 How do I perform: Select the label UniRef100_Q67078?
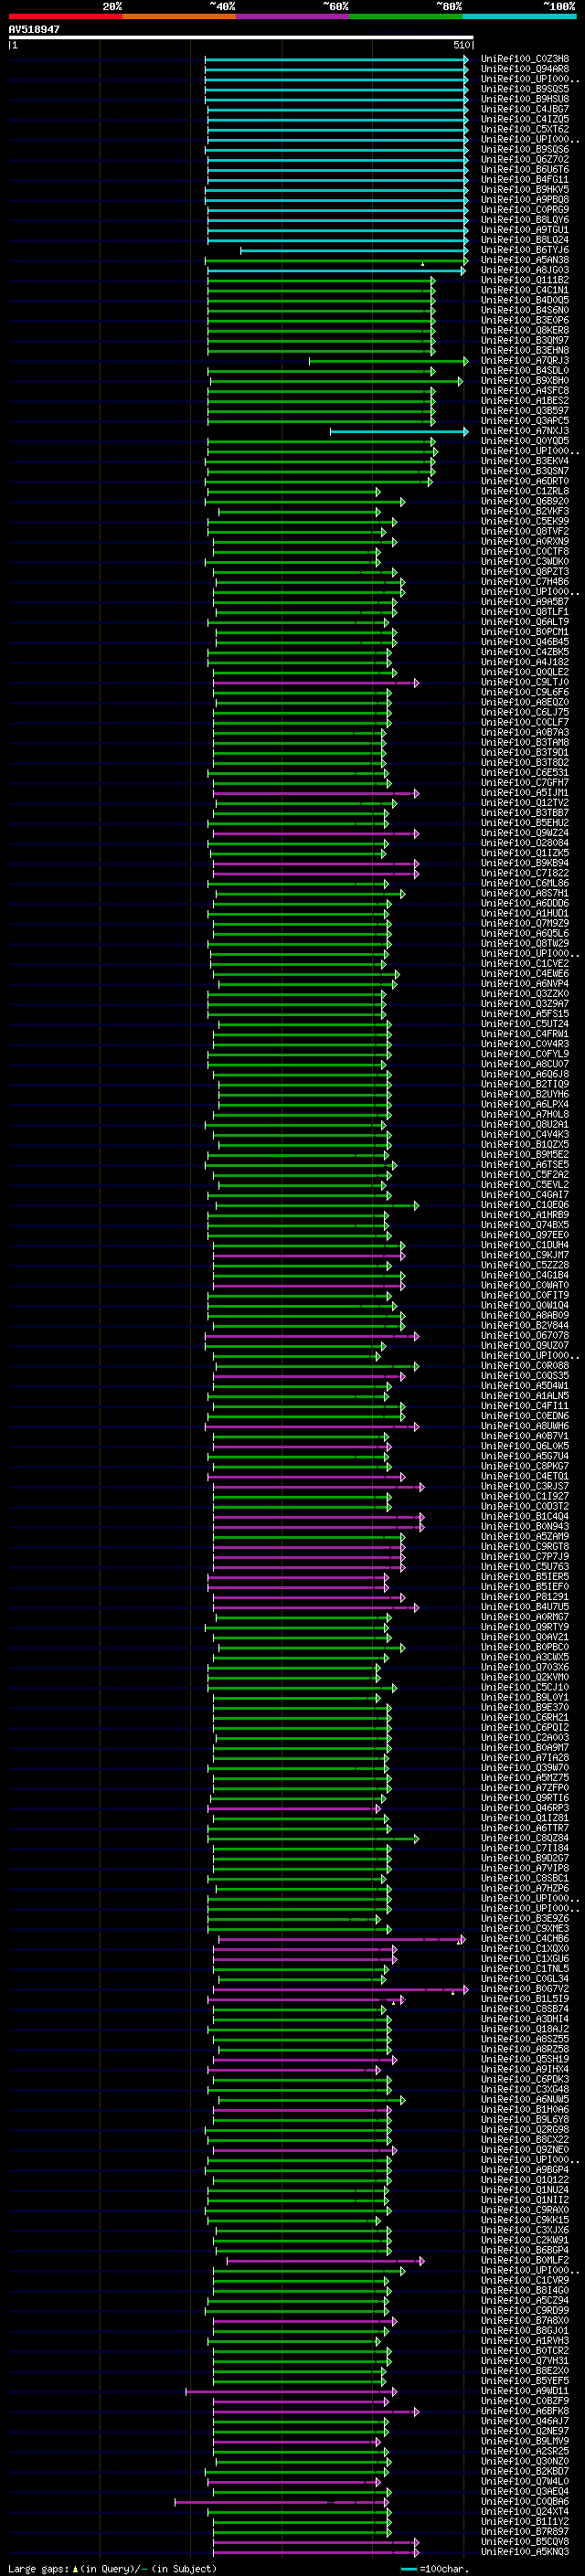coord(525,1336)
